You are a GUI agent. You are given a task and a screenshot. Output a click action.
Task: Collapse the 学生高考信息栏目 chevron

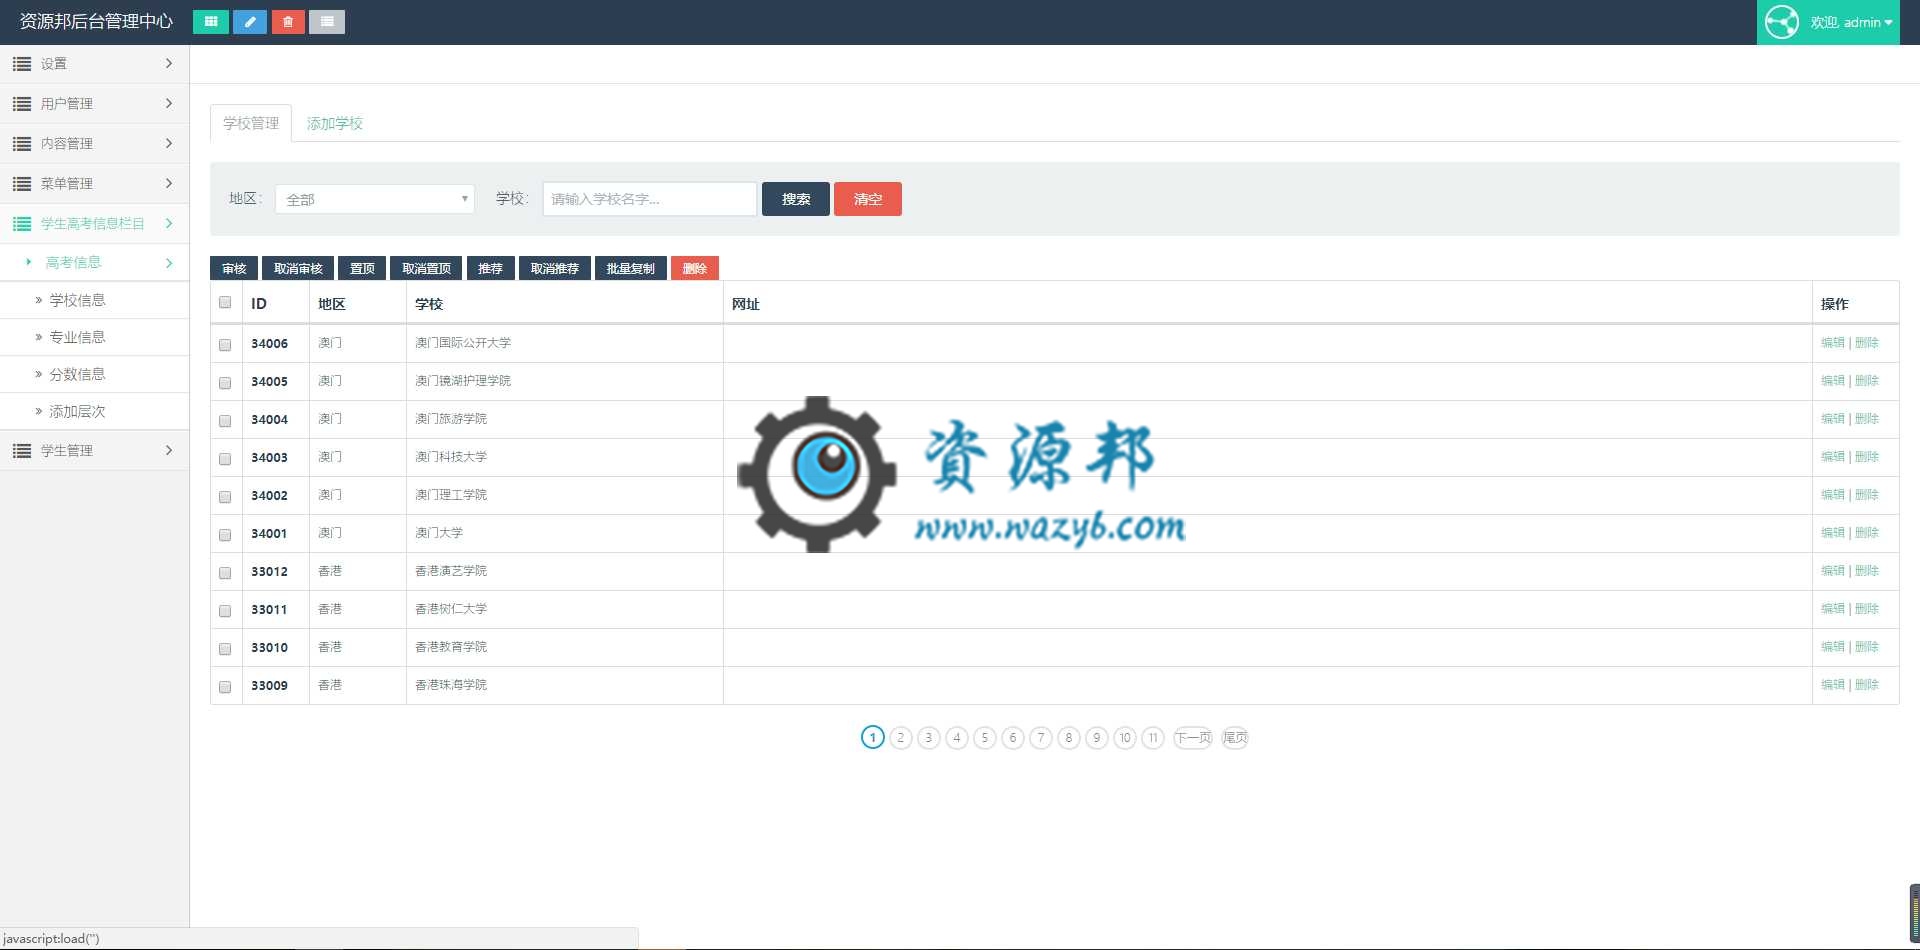(x=168, y=224)
